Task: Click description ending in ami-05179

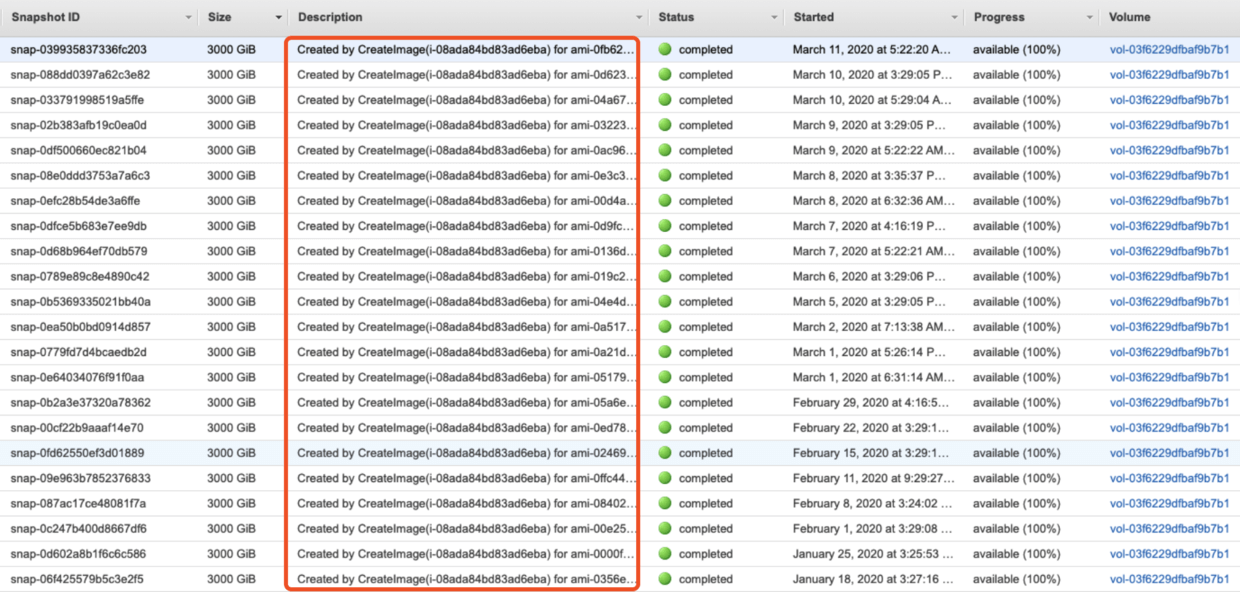Action: pos(466,377)
